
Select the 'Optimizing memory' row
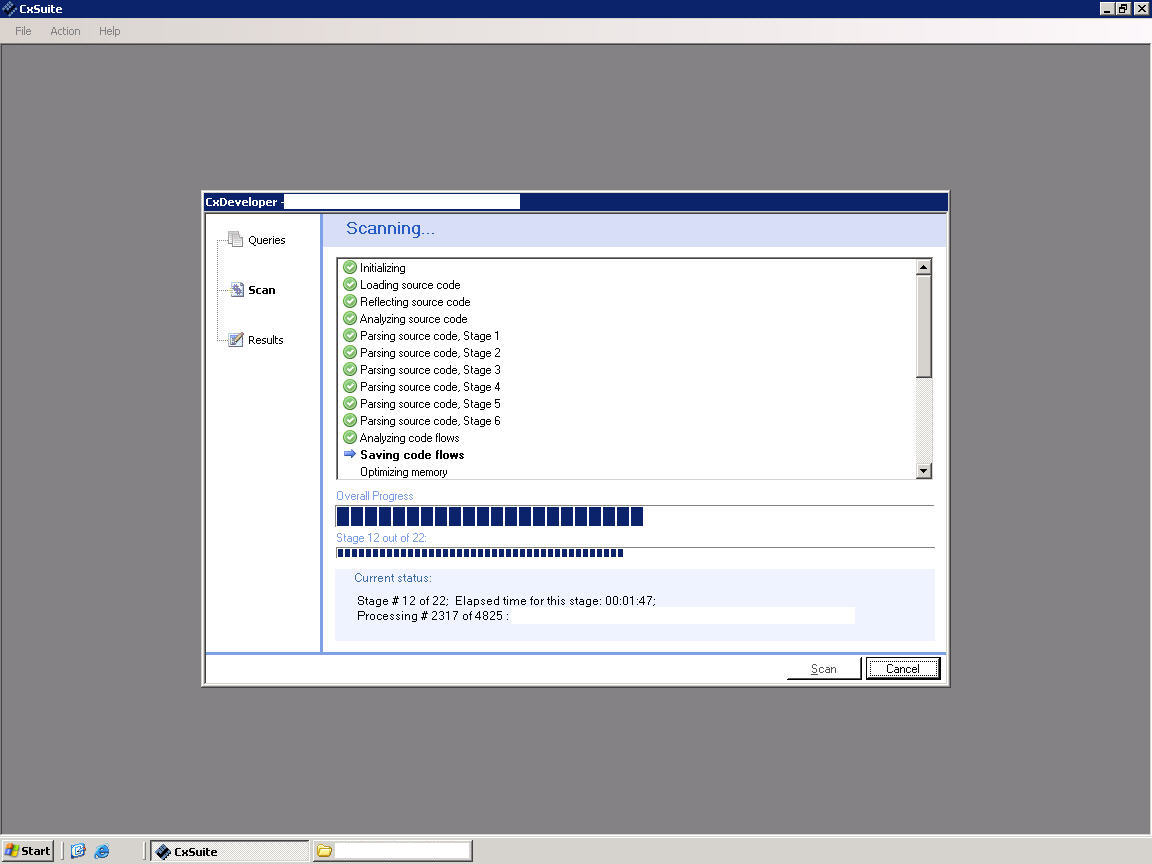tap(628, 471)
